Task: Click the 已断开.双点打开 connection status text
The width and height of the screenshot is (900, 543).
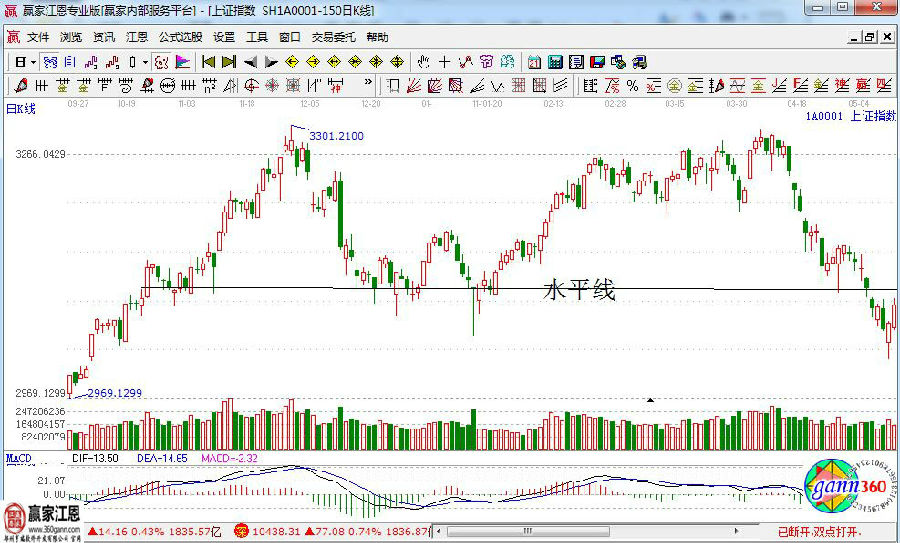Action: [x=822, y=531]
